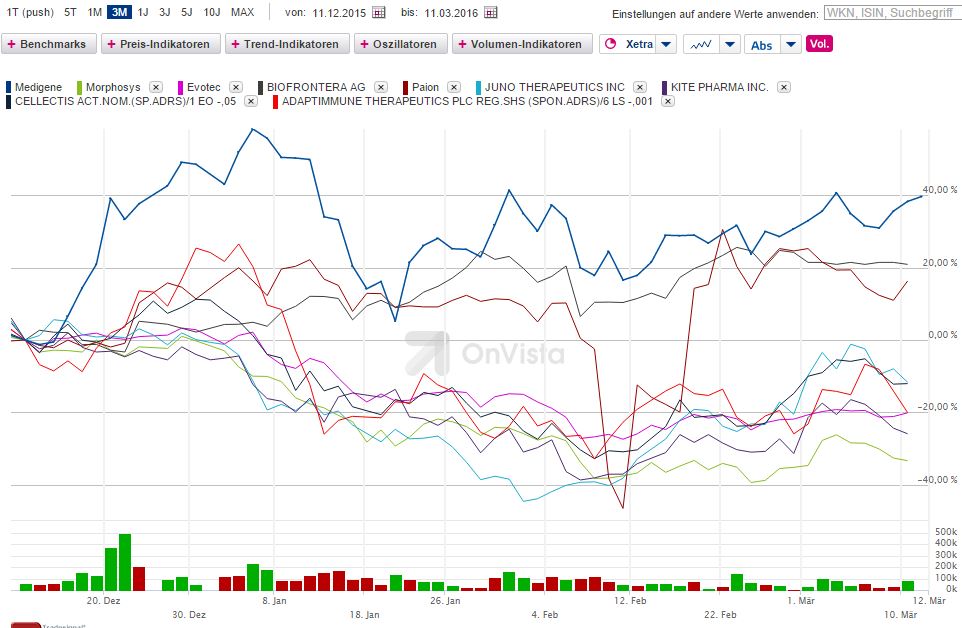Select the 1M time range
Image resolution: width=962 pixels, height=628 pixels.
pyautogui.click(x=94, y=12)
